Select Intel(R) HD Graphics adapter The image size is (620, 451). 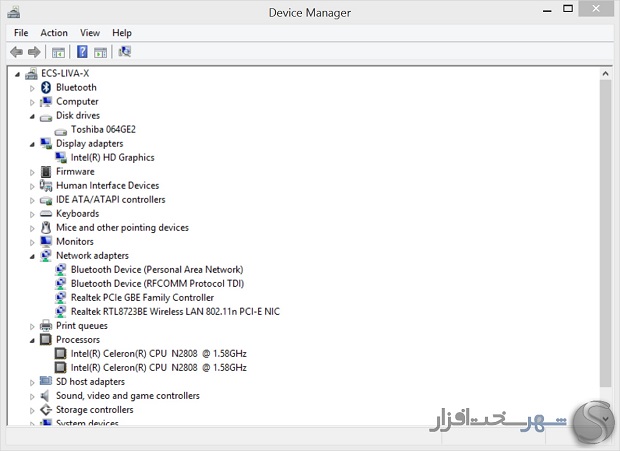113,157
